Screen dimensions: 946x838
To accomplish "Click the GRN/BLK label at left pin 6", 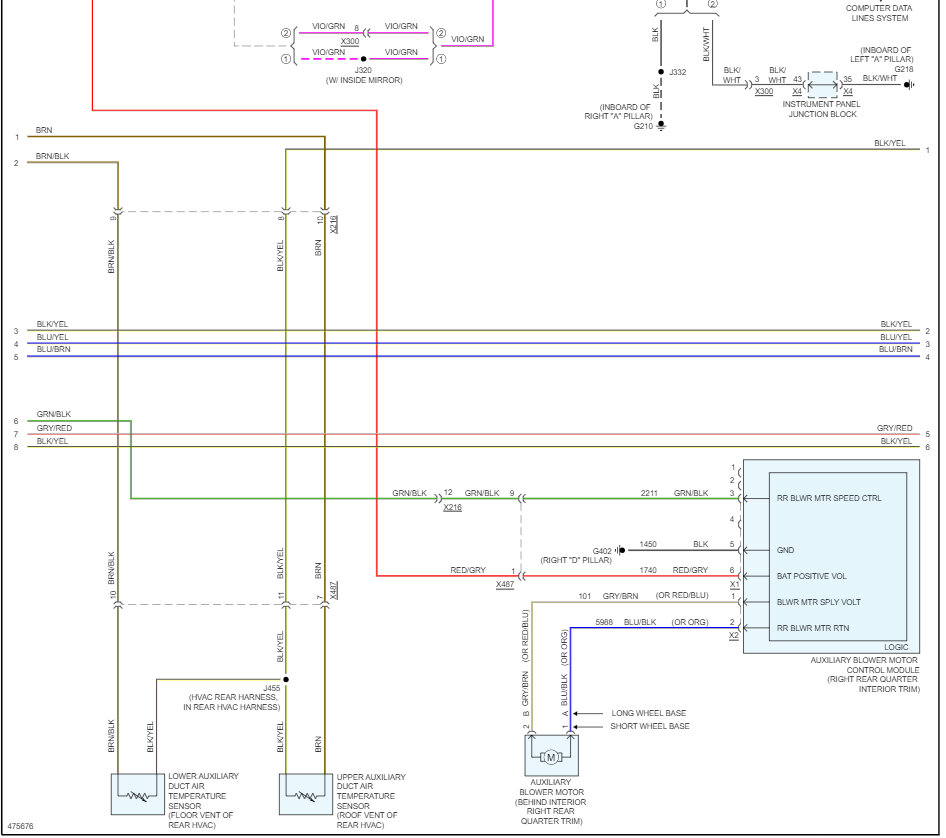I will (54, 414).
